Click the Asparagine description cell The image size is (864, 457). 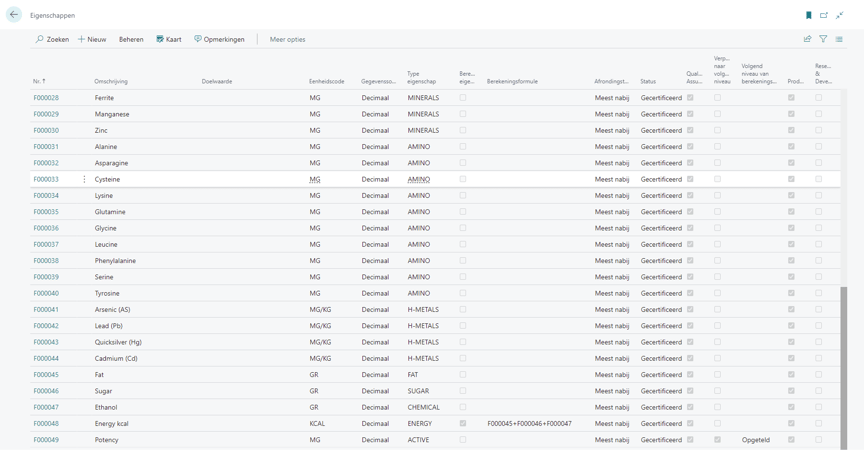coord(111,163)
